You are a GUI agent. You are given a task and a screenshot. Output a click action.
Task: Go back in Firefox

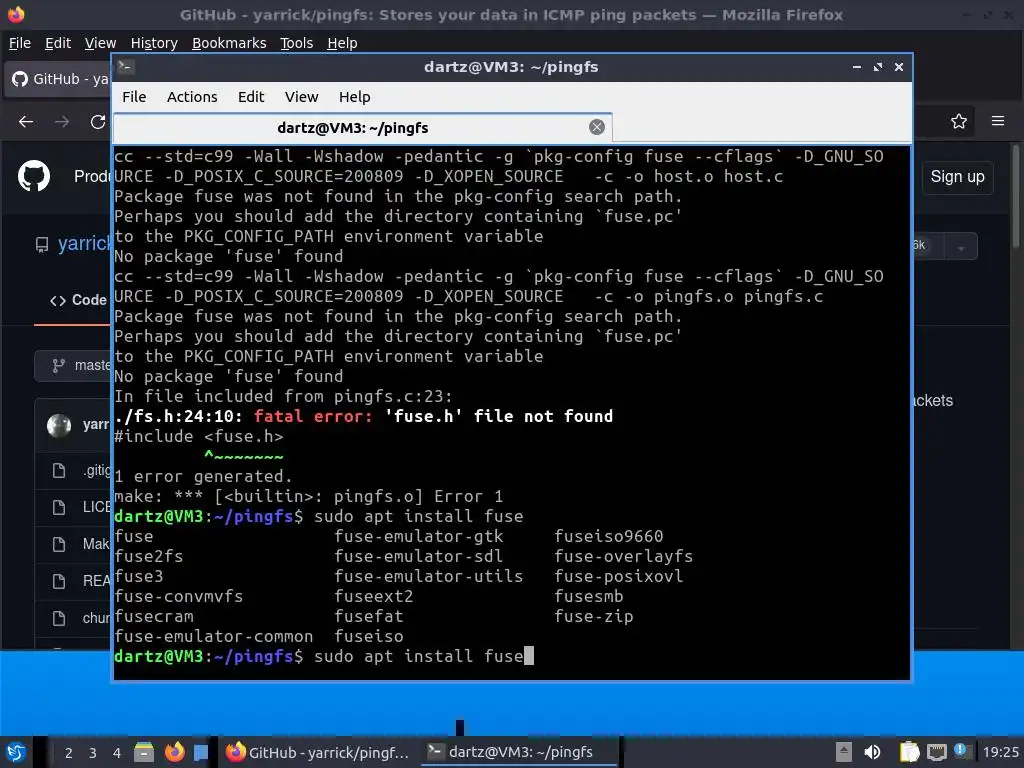pyautogui.click(x=26, y=121)
